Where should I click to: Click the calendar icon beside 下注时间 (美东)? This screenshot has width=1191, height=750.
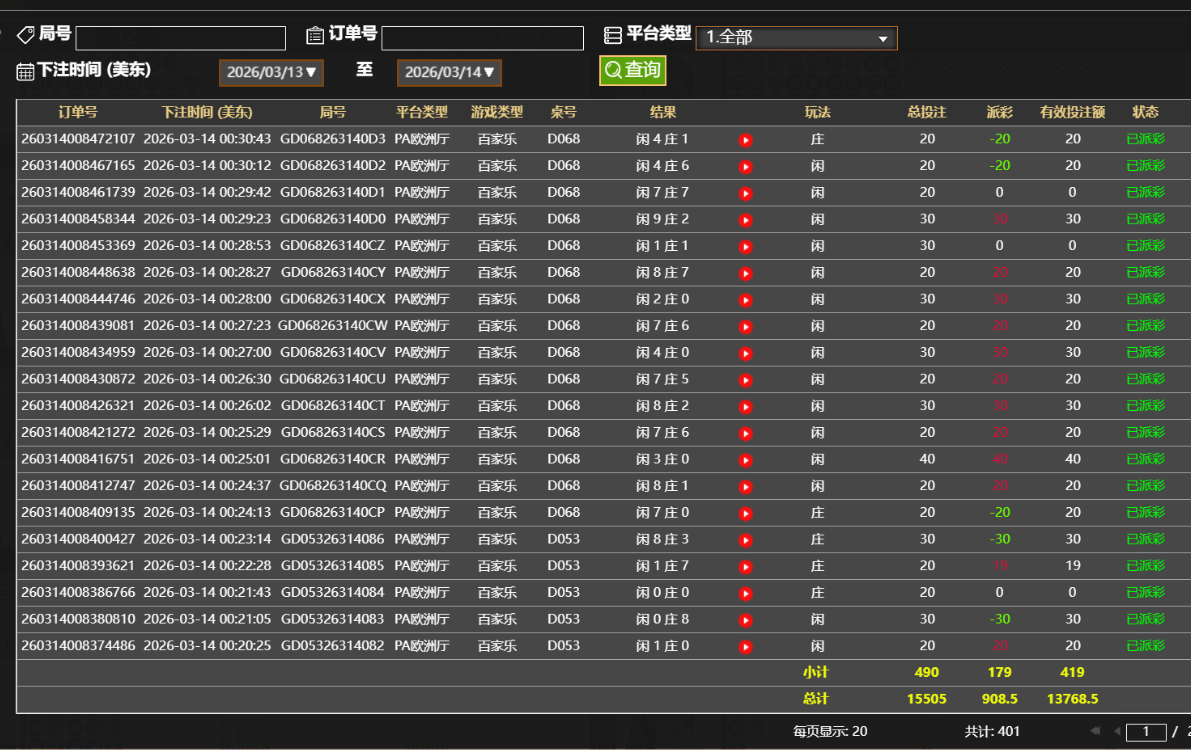click(23, 71)
